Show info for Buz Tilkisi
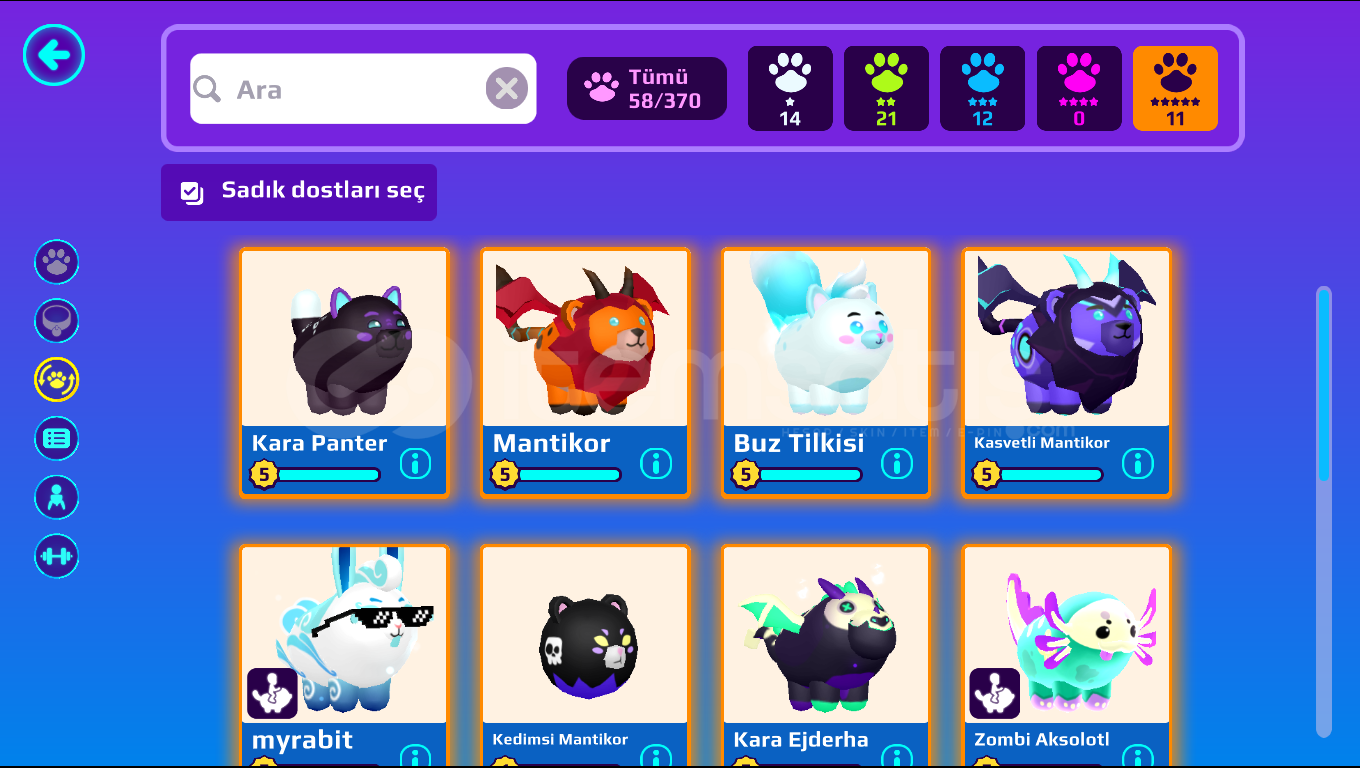 (x=897, y=463)
